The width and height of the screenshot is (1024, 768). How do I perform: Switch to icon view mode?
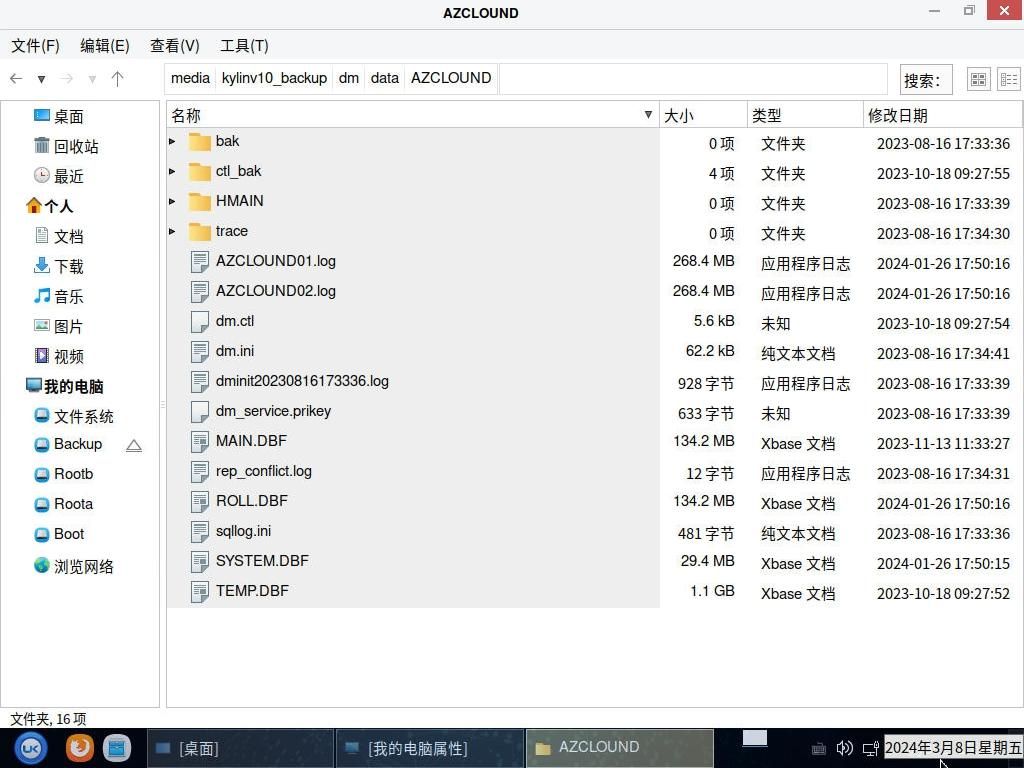(x=978, y=79)
